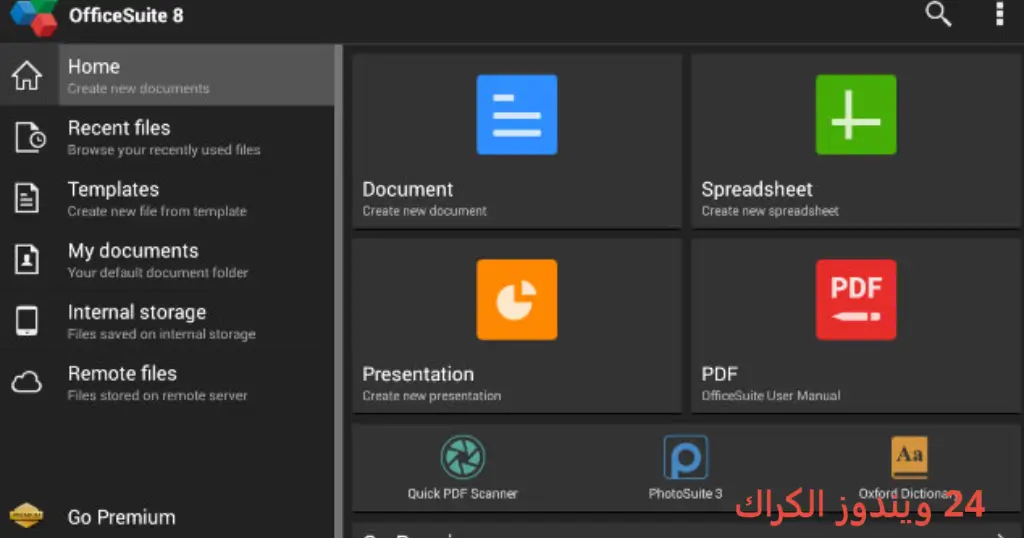Tap the Go Premium label
This screenshot has width=1024, height=538.
pos(121,517)
